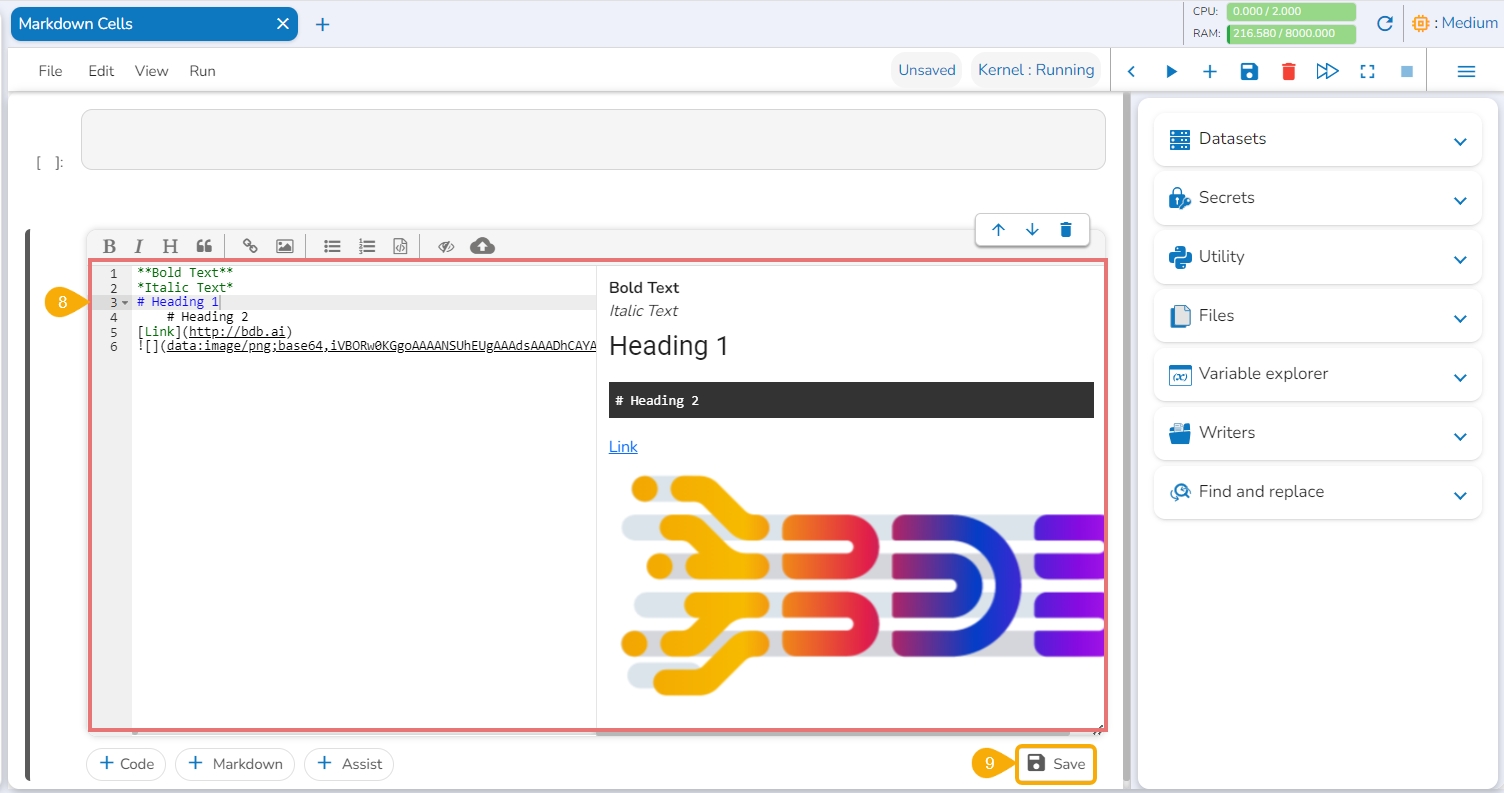Toggle fullscreen mode in notebook toolbar
This screenshot has height=793, width=1504.
click(x=1367, y=71)
